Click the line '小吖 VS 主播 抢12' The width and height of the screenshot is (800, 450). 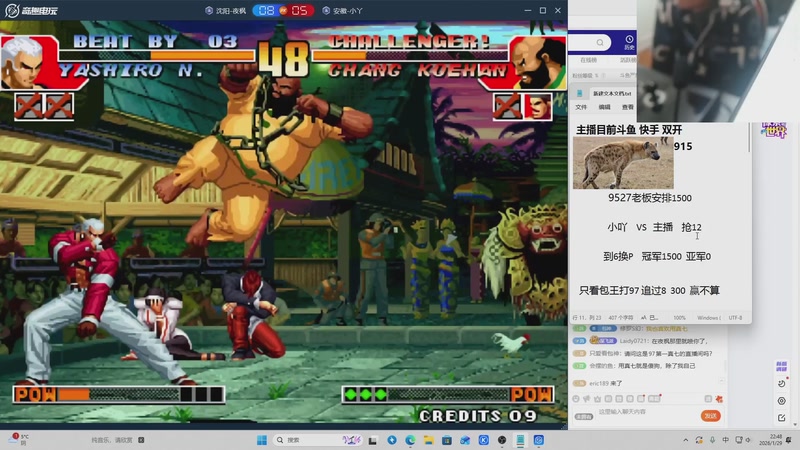pyautogui.click(x=654, y=227)
